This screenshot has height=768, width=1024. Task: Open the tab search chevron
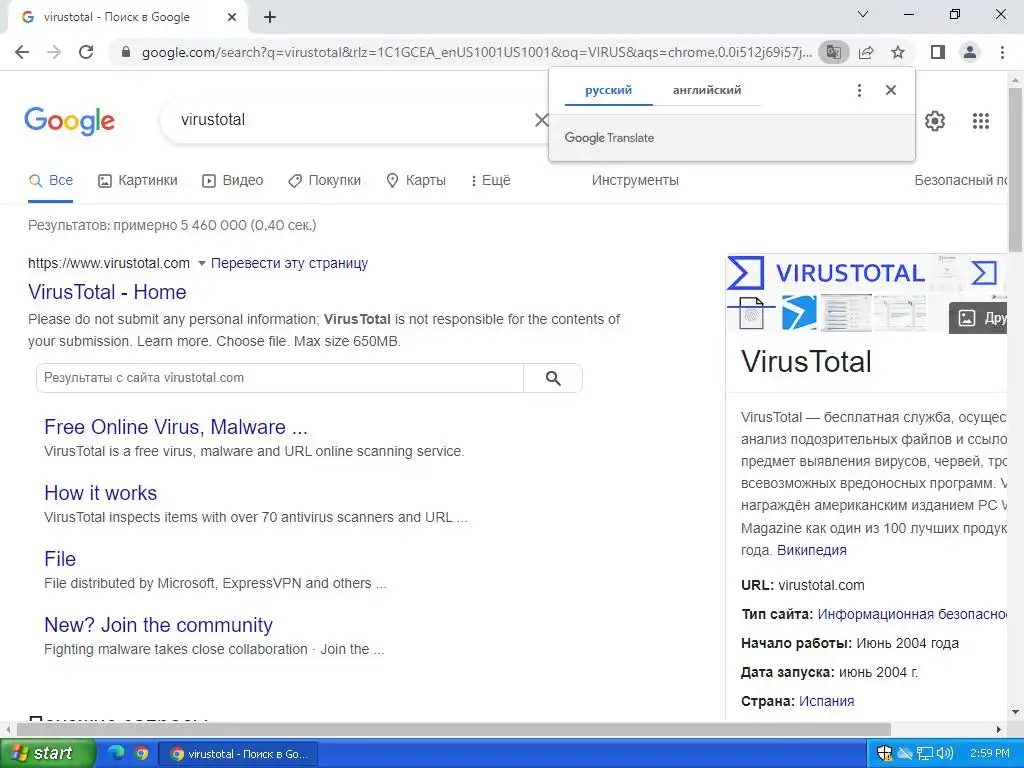863,14
